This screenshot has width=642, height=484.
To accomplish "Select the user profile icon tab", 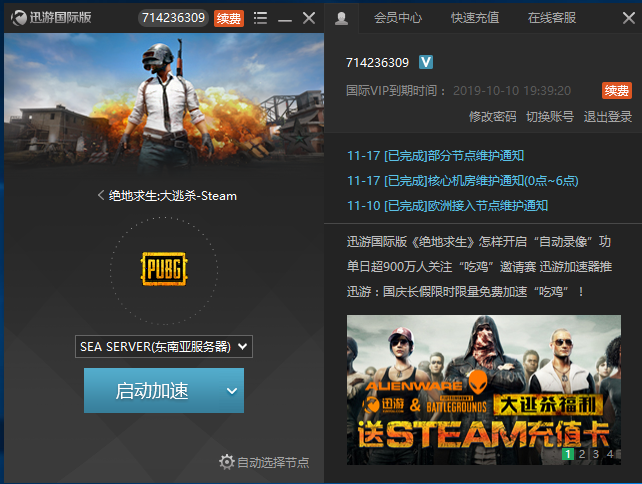I will [x=341, y=18].
